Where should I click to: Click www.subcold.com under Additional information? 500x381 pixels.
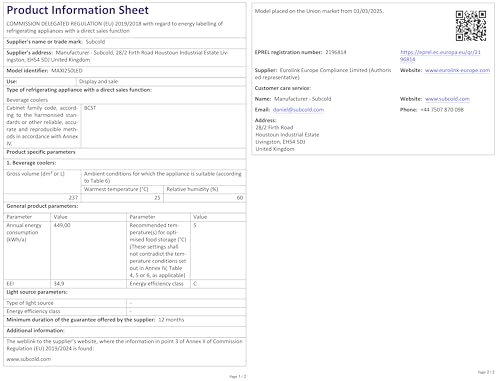coord(29,359)
